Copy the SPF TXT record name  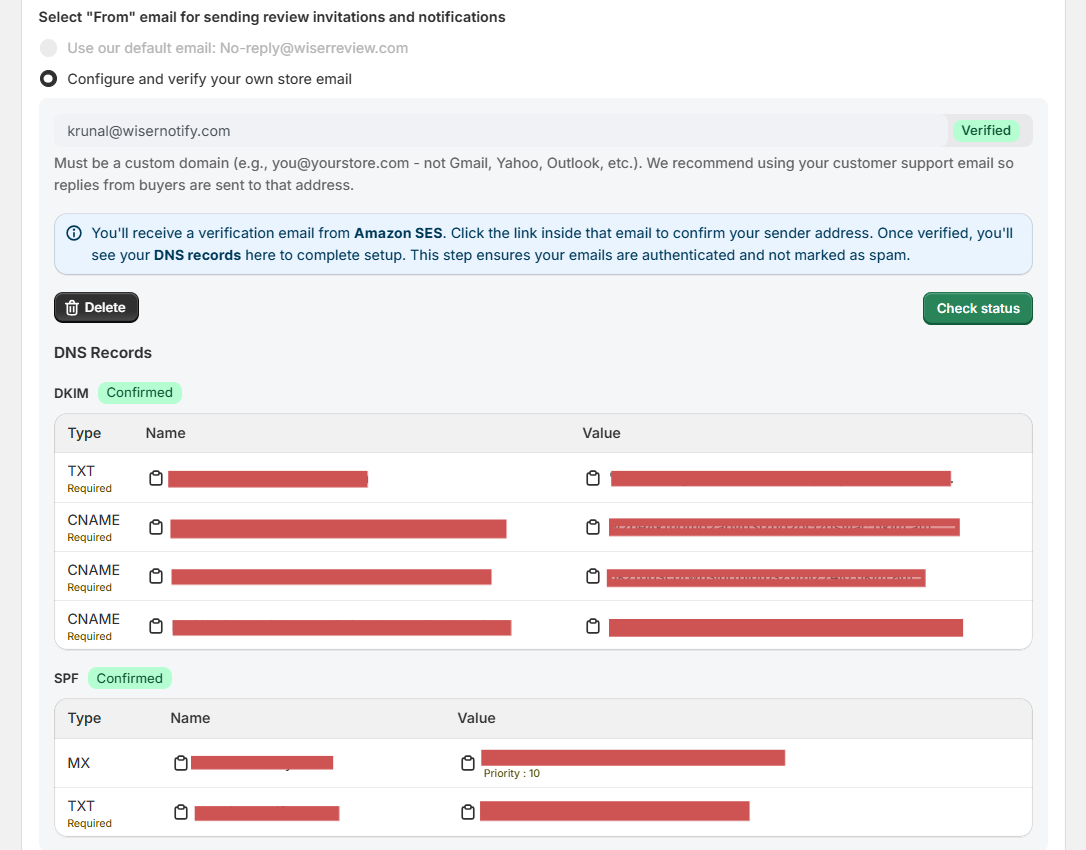[181, 811]
